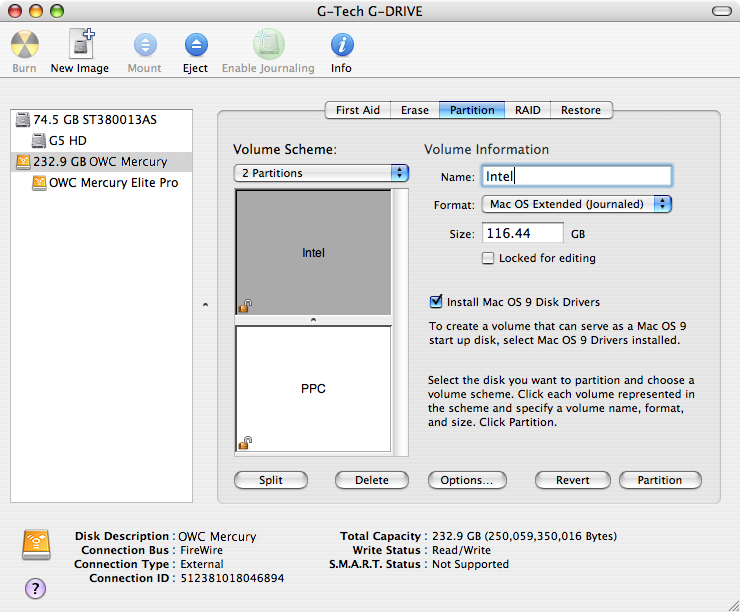Image resolution: width=740 pixels, height=612 pixels.
Task: Select the 232.9 GB OWC Mercury disk
Action: pyautogui.click(x=101, y=162)
